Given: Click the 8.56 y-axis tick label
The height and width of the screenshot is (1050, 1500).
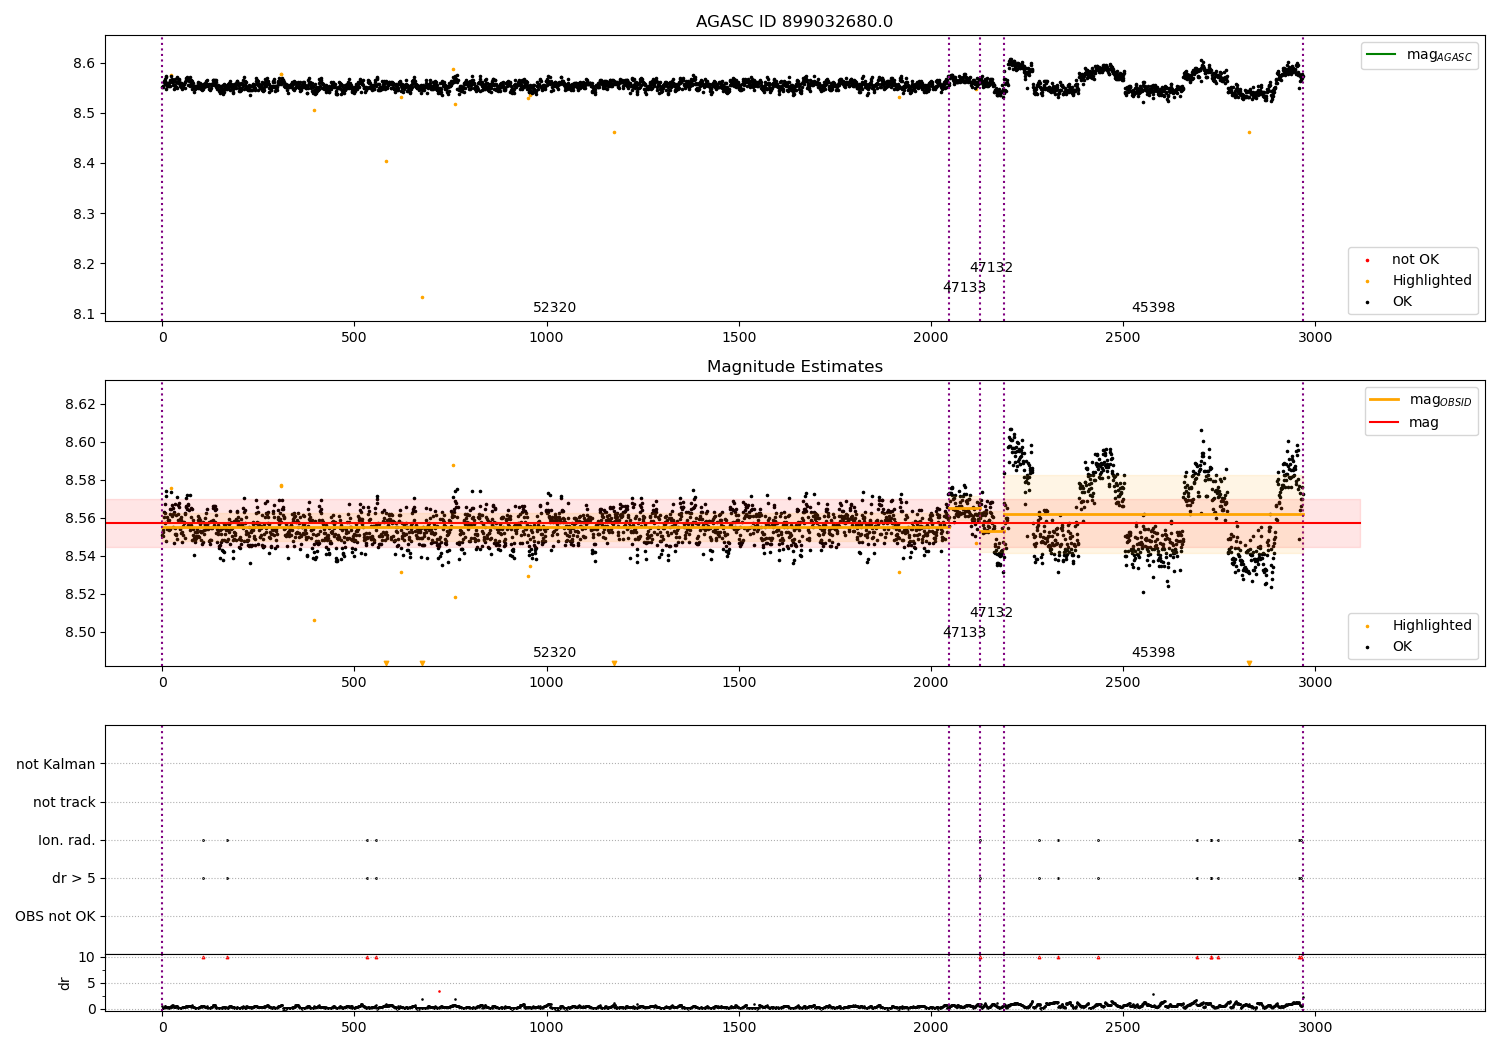Looking at the screenshot, I should (x=79, y=519).
